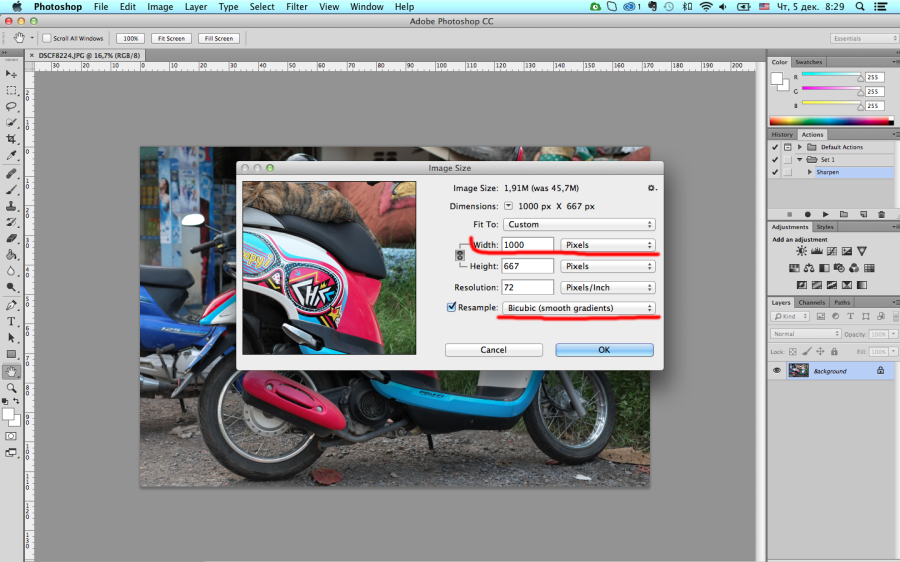Image resolution: width=900 pixels, height=562 pixels.
Task: Select the Quick Selection tool
Action: coord(11,122)
